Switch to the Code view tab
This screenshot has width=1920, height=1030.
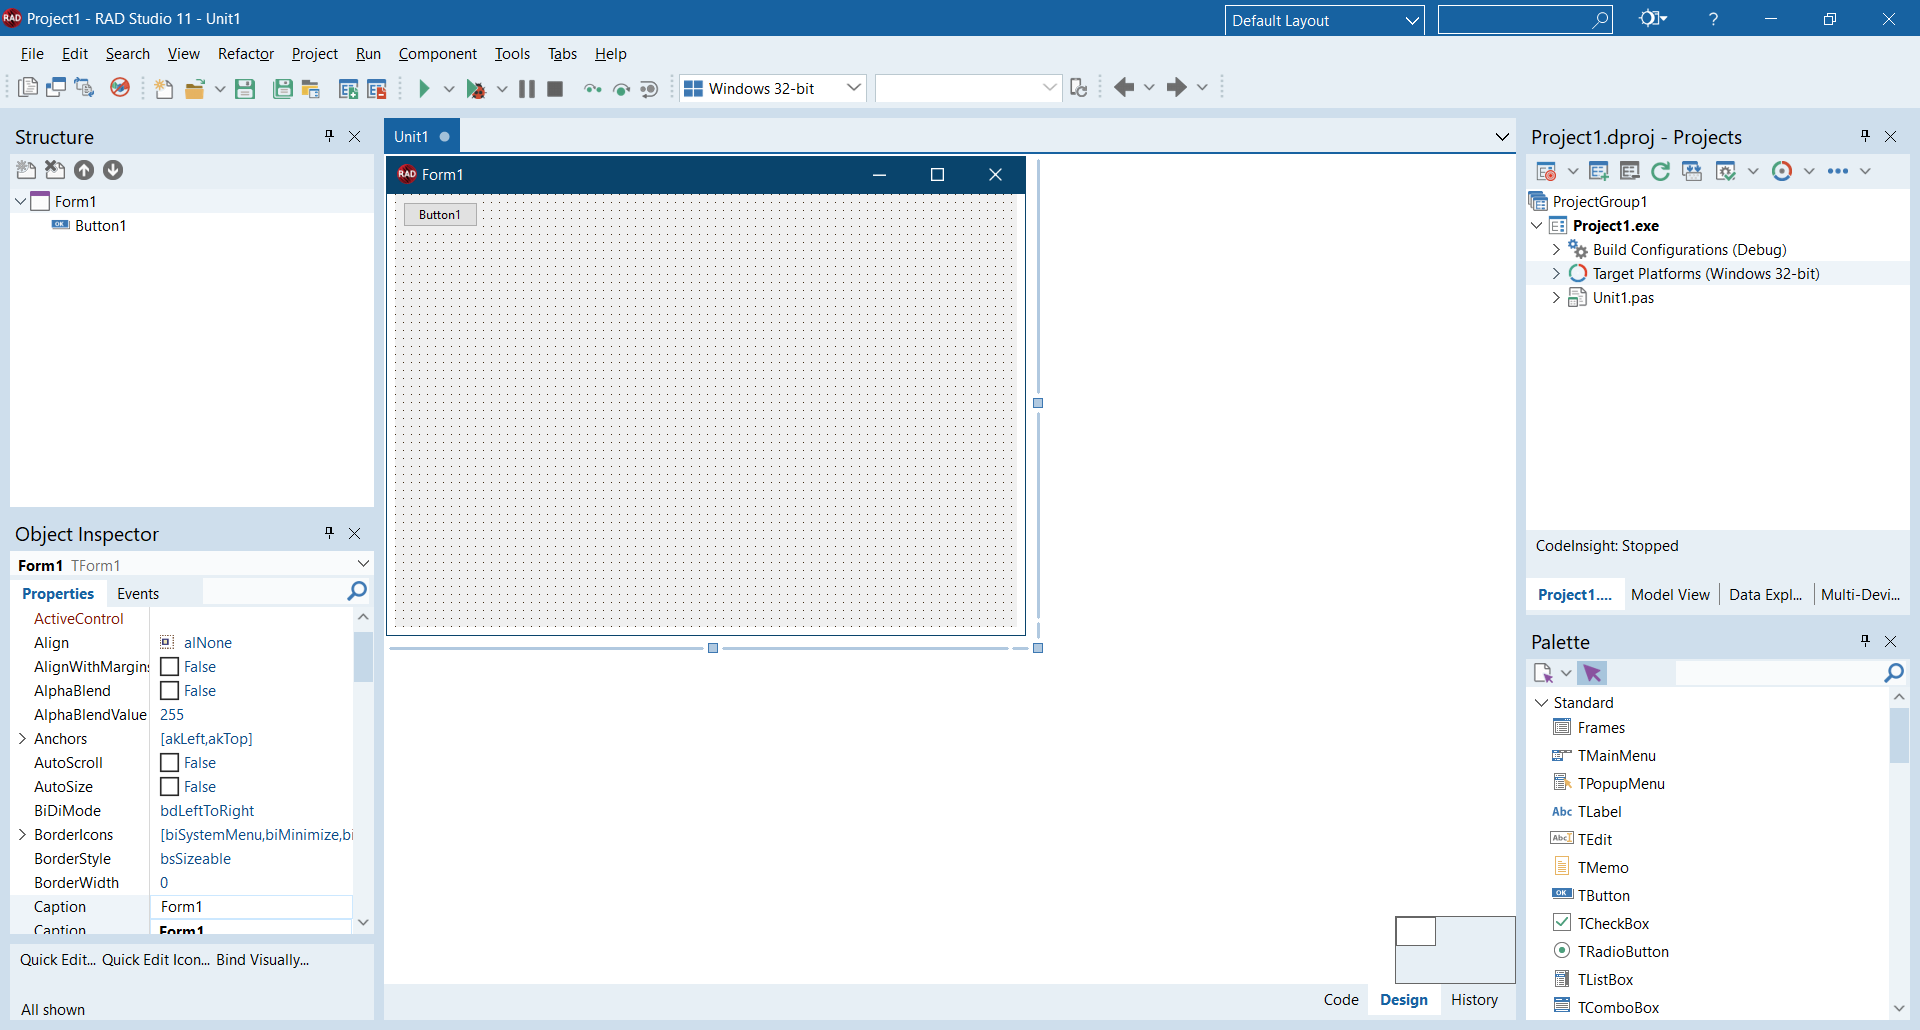(x=1341, y=999)
